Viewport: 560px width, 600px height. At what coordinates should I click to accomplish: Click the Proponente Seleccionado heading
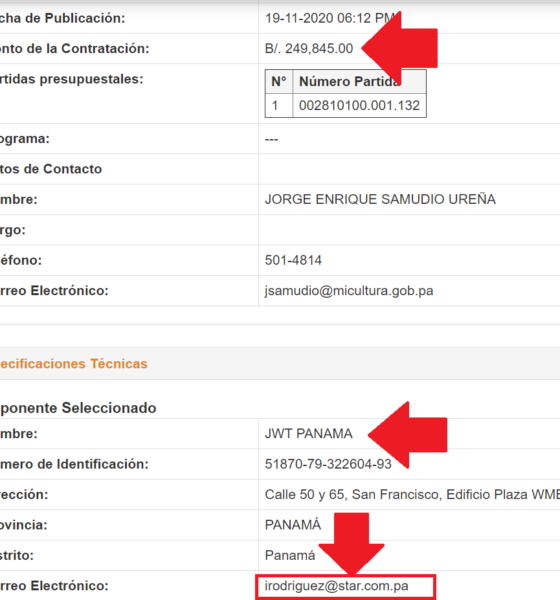tap(78, 408)
